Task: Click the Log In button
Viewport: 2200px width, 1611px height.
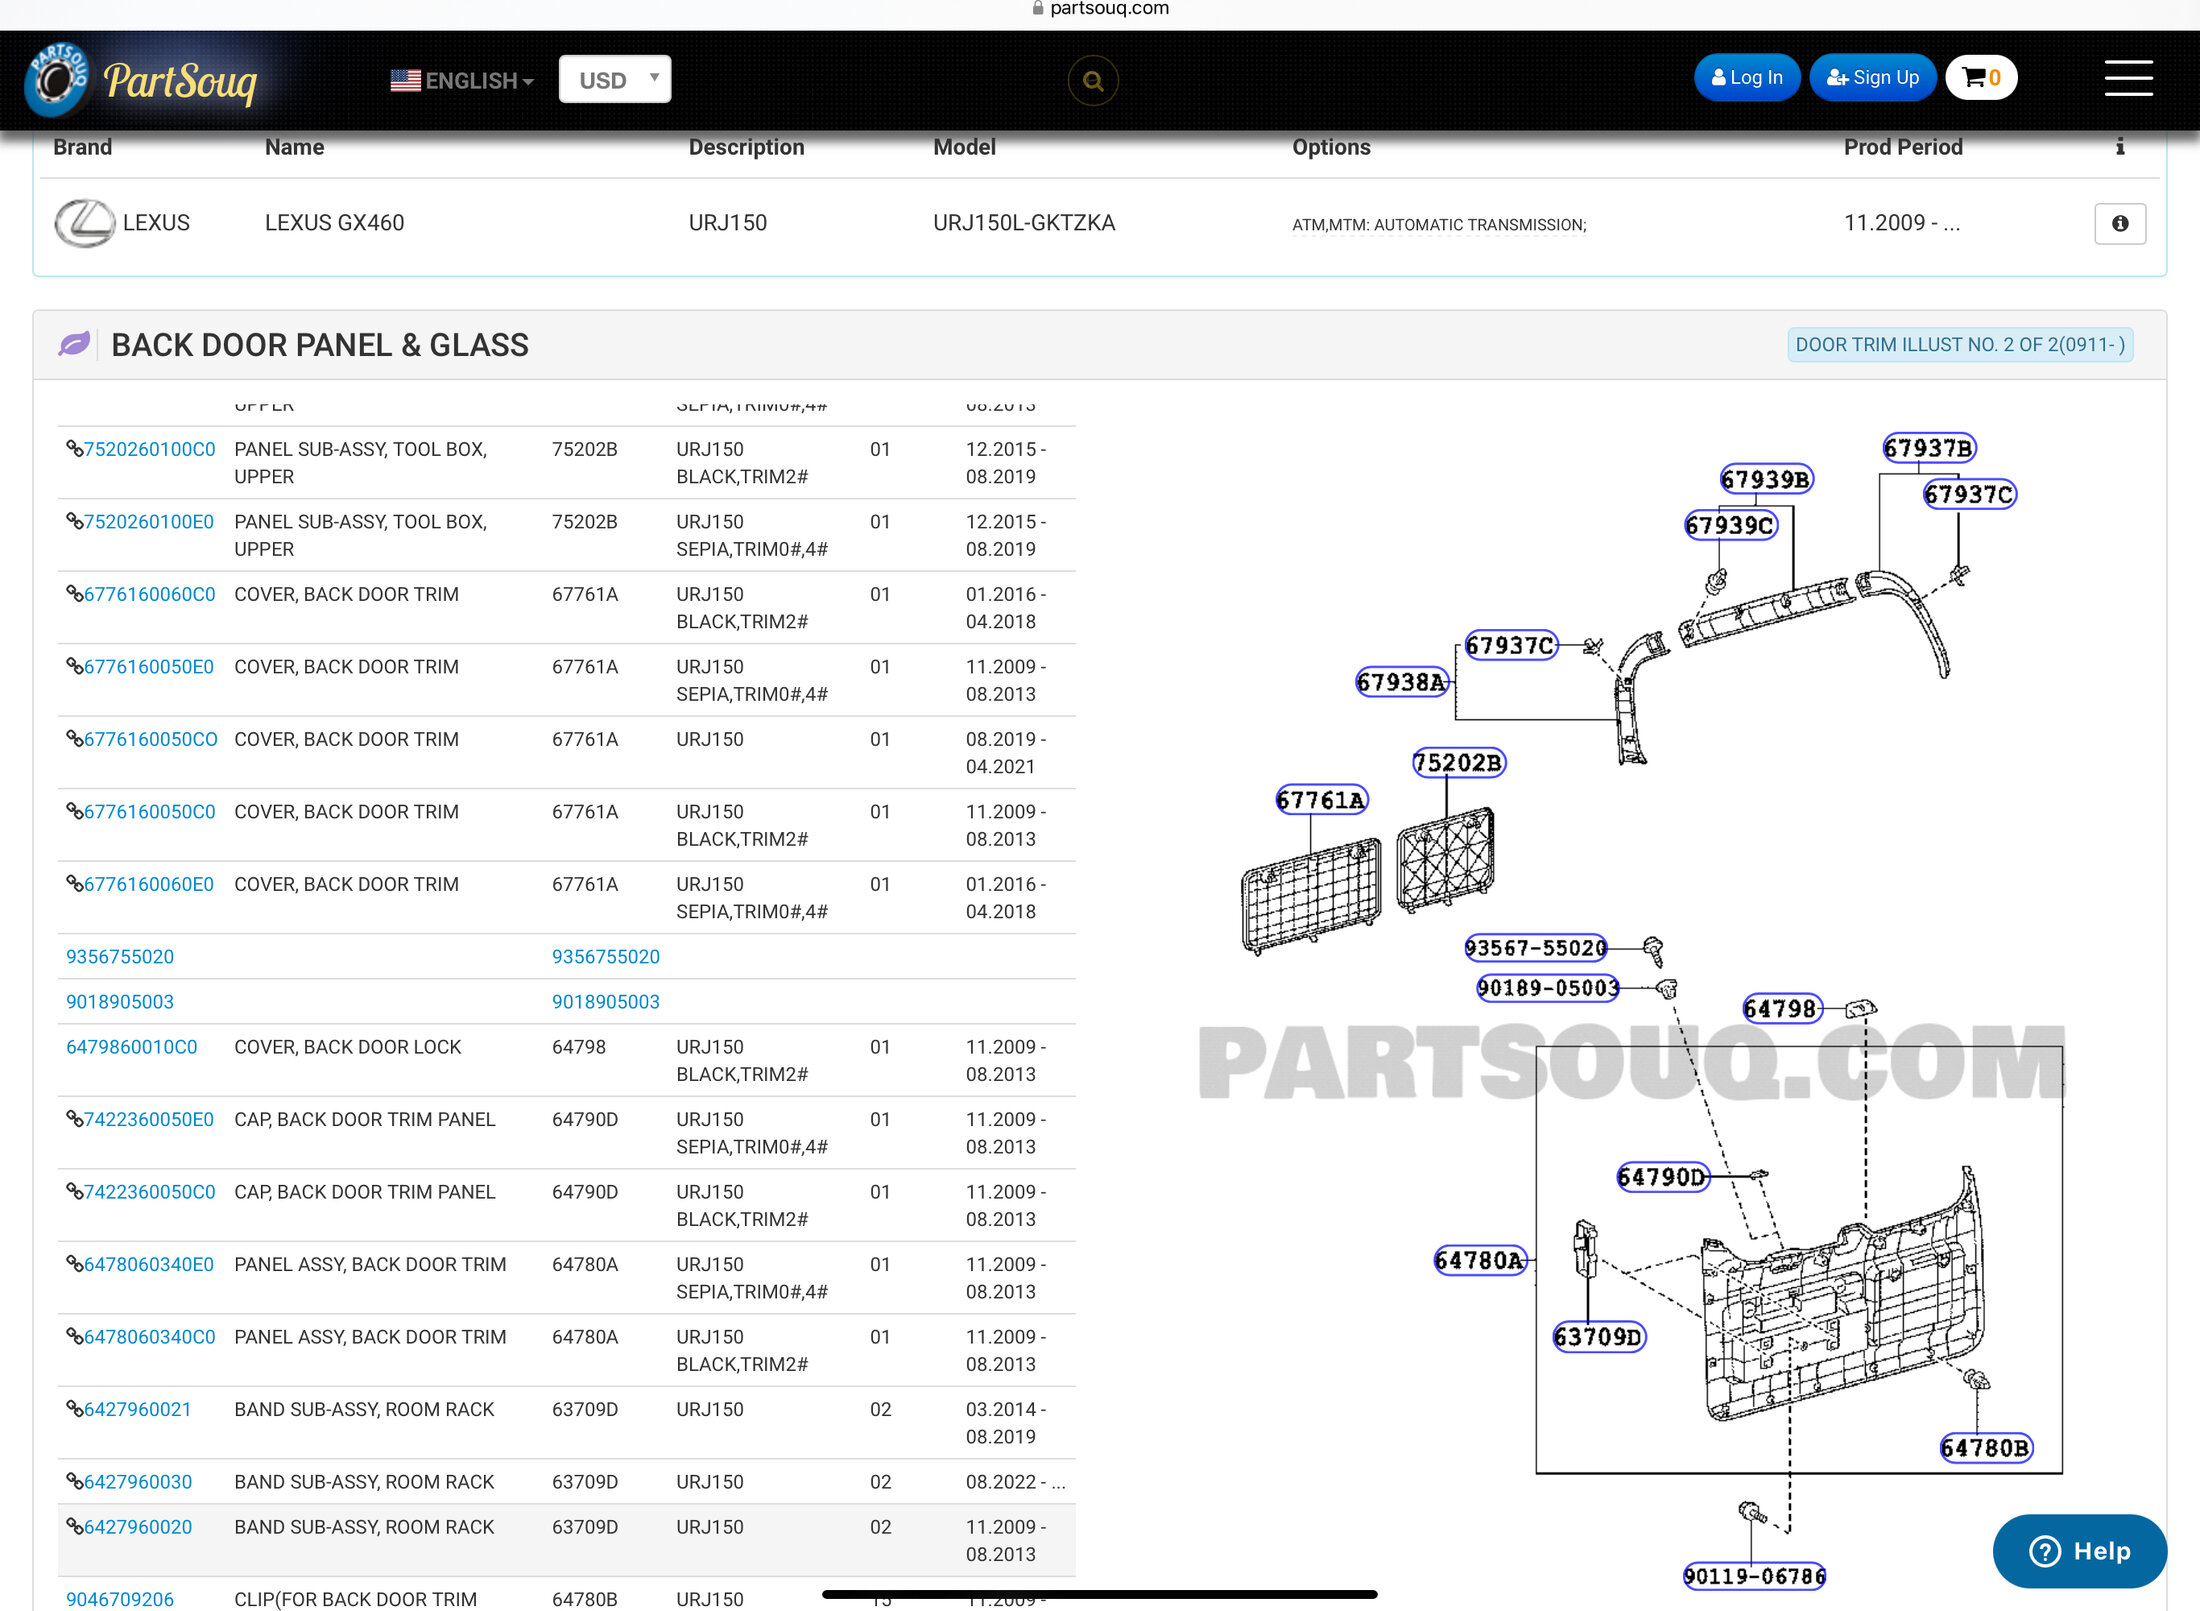Action: click(1747, 77)
